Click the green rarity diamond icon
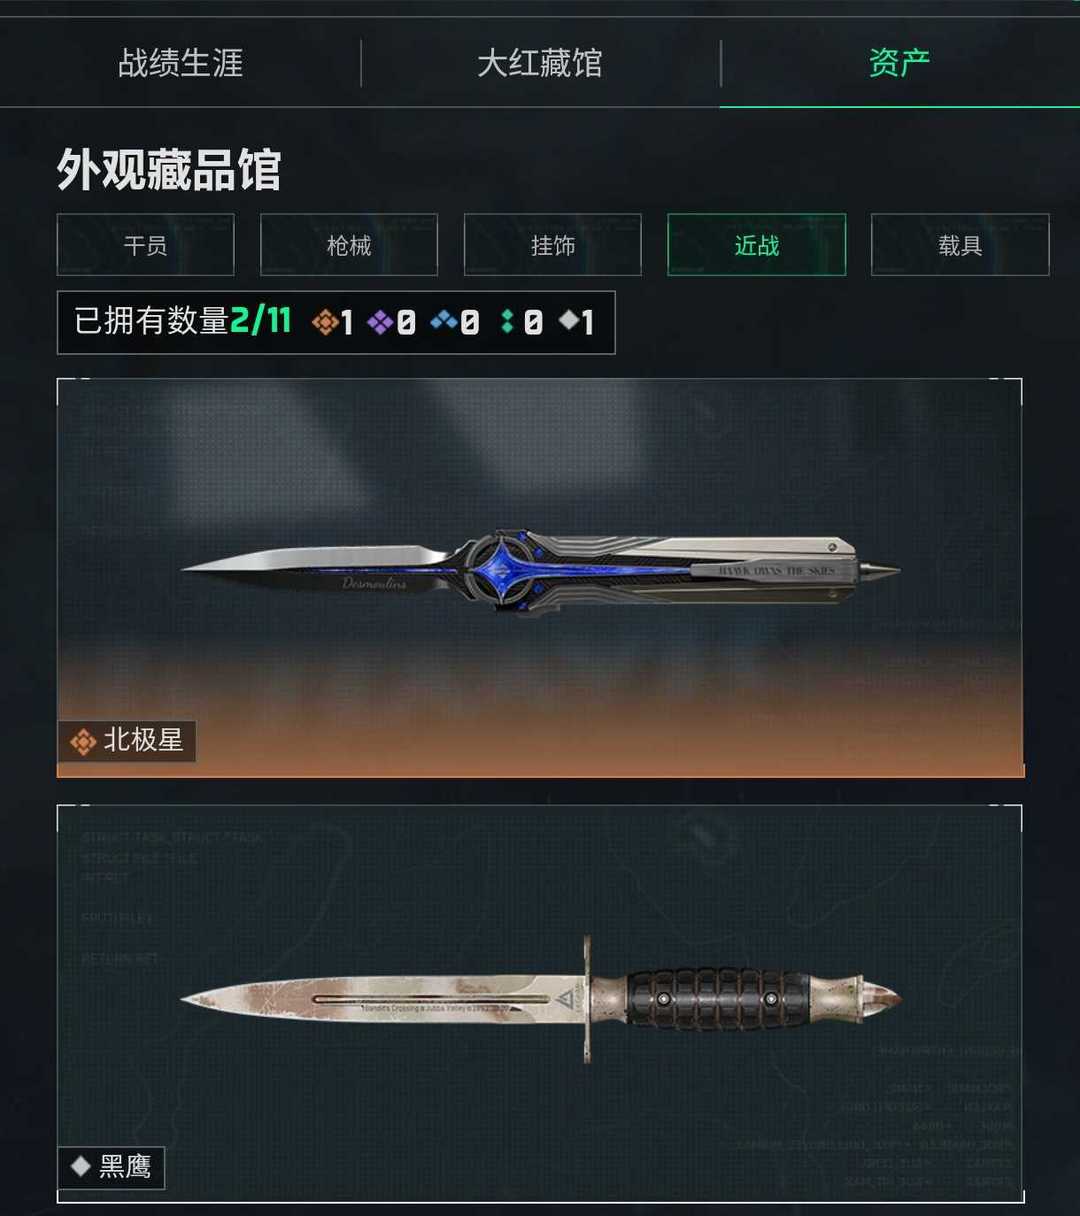 coord(507,322)
